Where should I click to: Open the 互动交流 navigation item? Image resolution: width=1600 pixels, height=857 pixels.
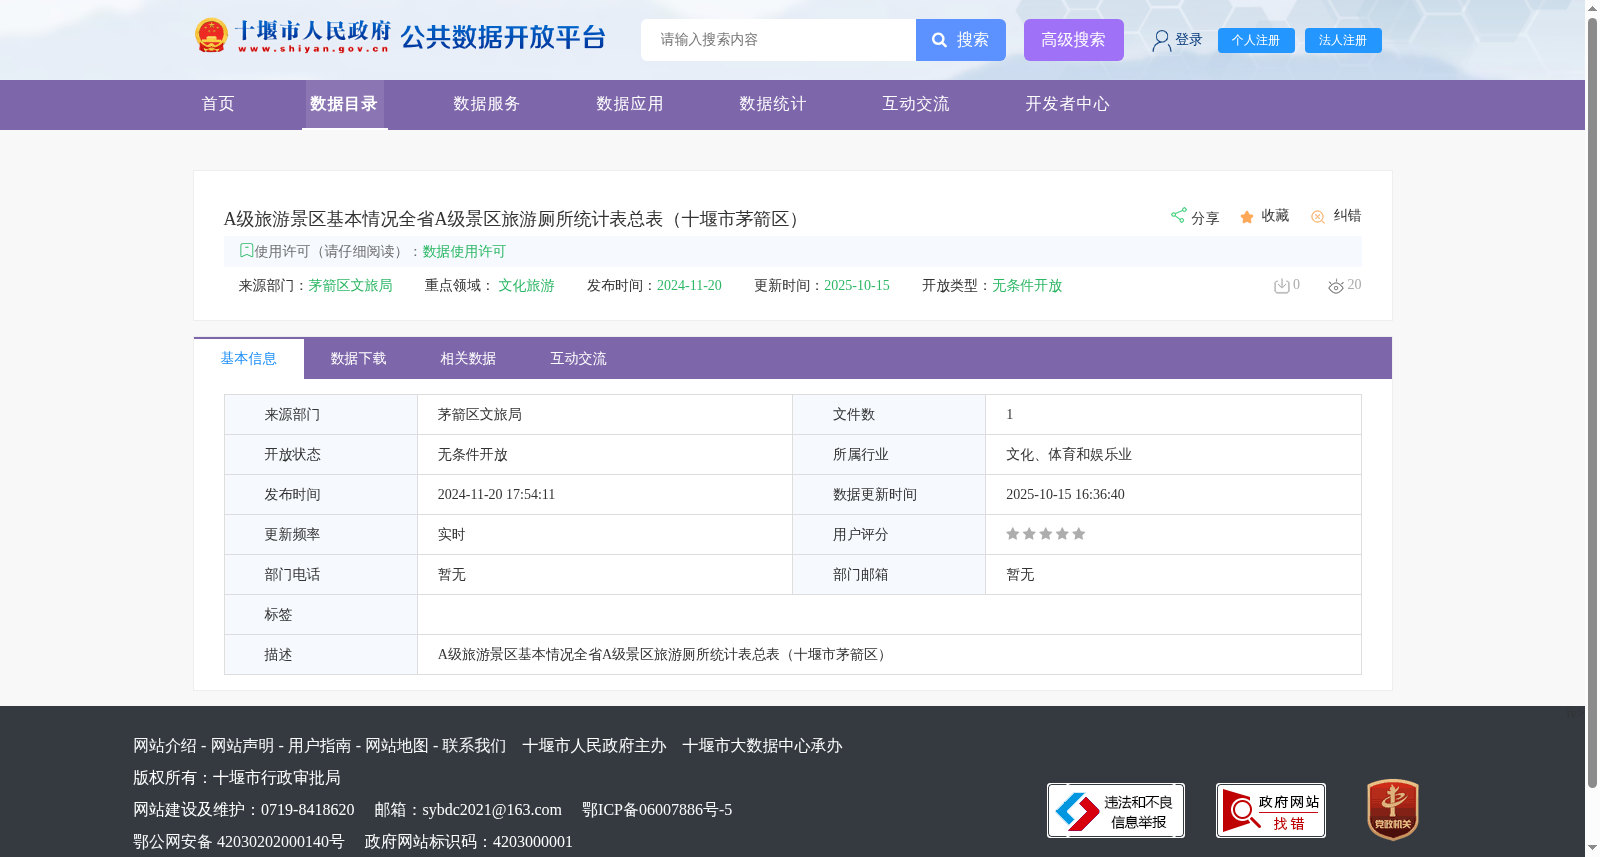click(x=915, y=104)
